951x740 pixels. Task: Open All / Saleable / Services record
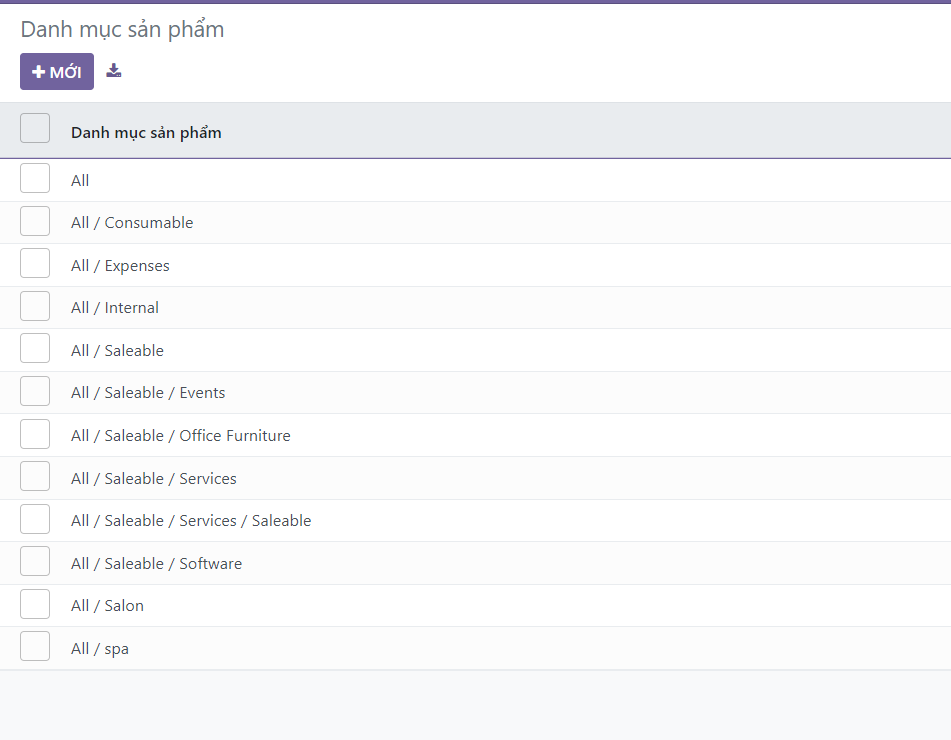(x=154, y=479)
